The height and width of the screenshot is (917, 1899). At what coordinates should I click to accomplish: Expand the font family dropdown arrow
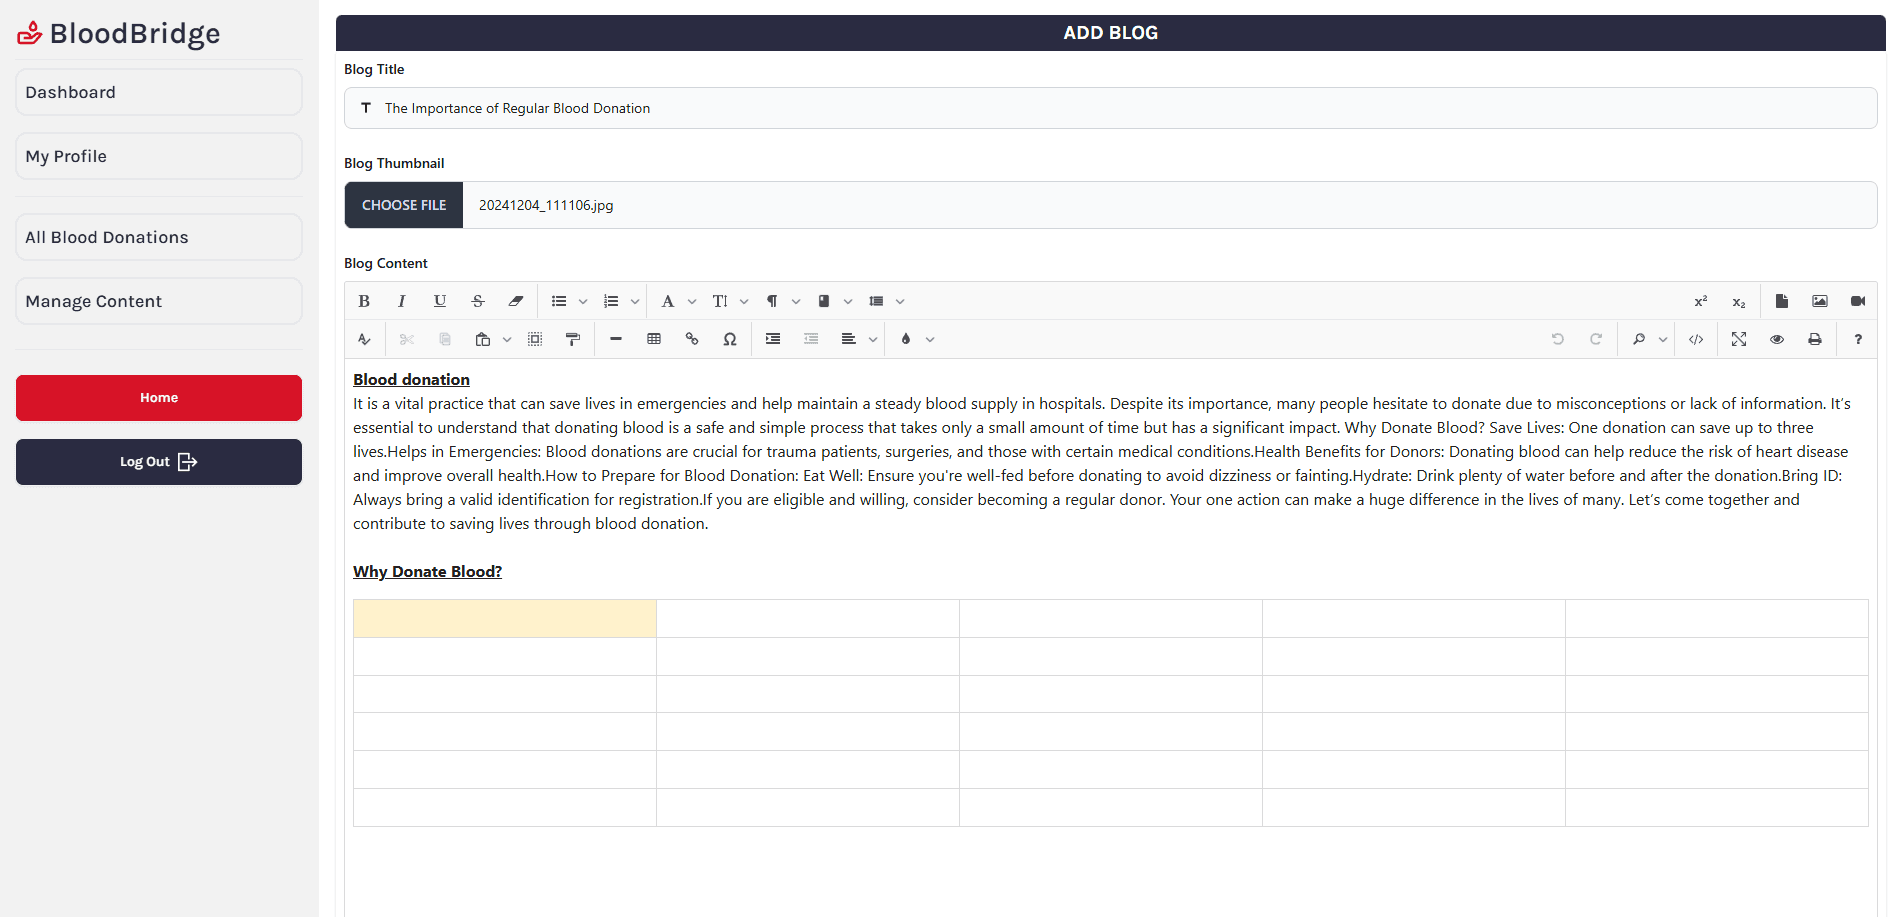[x=692, y=301]
